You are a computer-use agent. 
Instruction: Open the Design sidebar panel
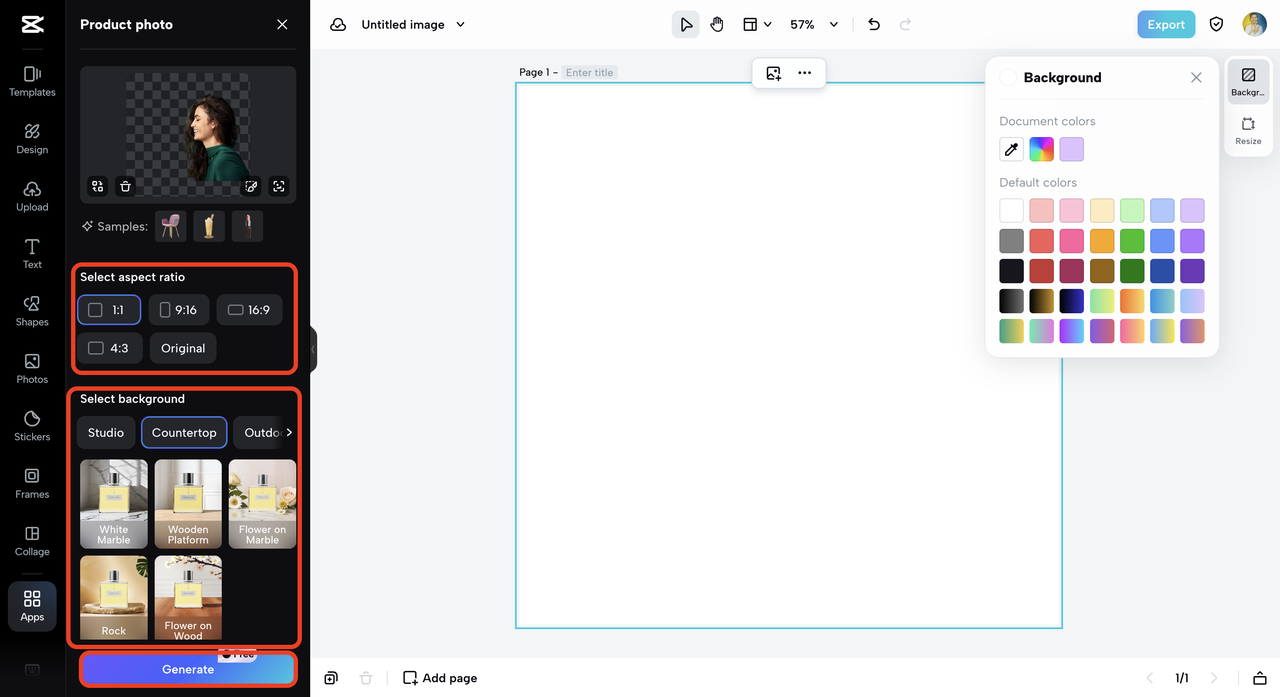32,139
